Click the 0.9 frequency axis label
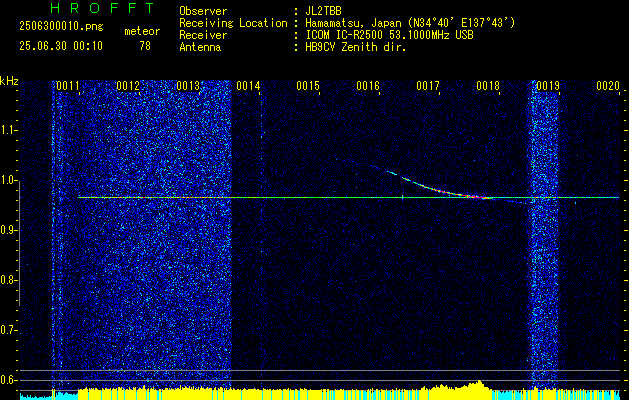 [8, 230]
